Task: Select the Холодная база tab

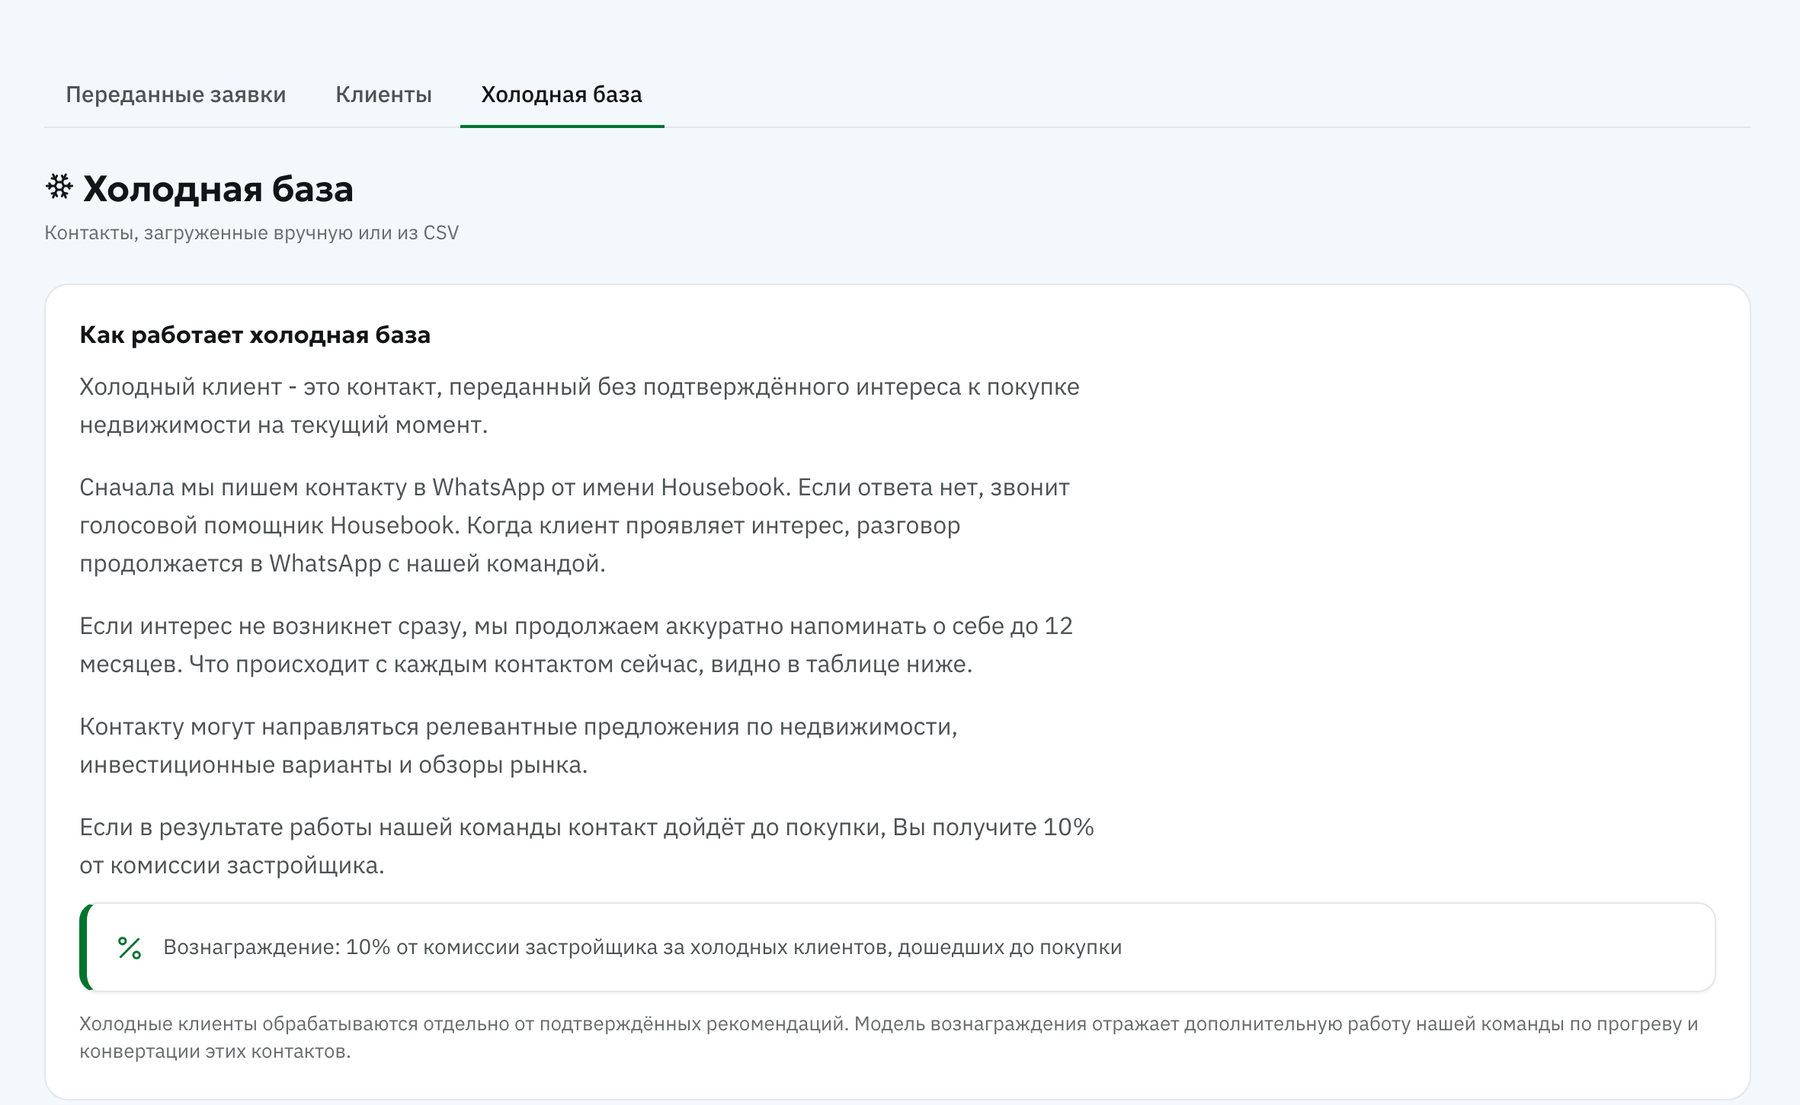Action: click(562, 95)
